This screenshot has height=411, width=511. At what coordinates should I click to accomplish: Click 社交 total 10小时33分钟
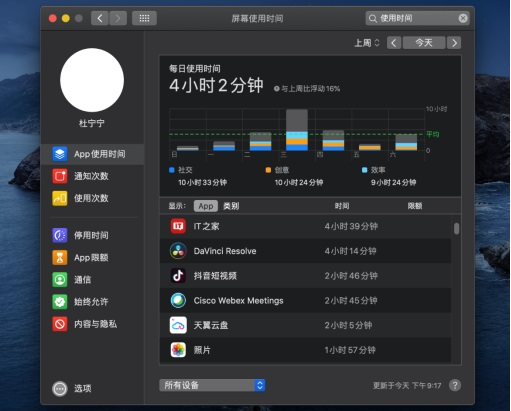tap(202, 183)
